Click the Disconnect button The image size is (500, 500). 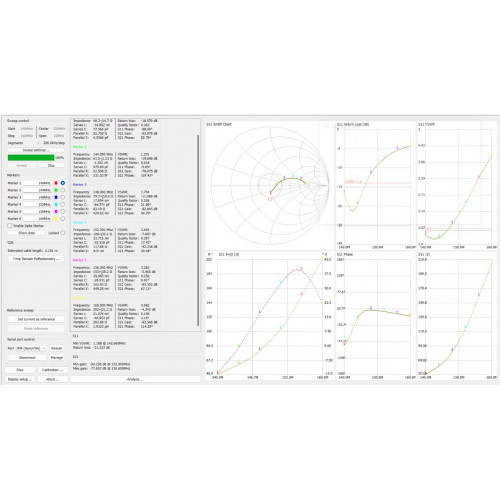click(x=27, y=357)
